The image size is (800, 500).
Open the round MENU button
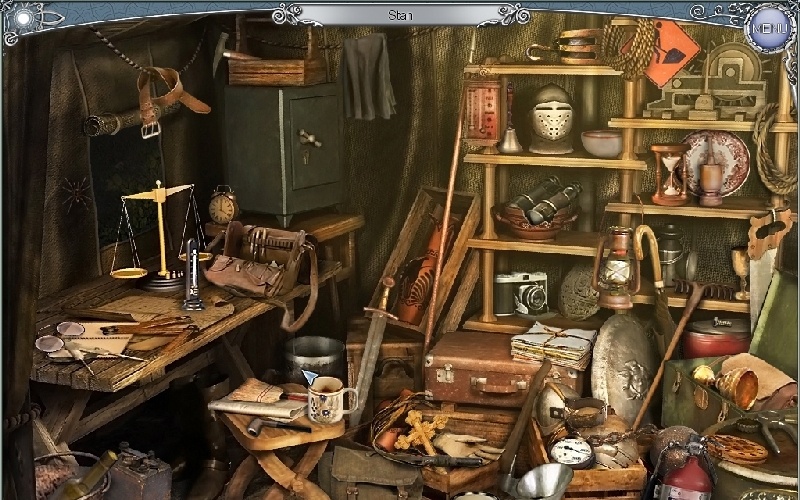pos(770,28)
